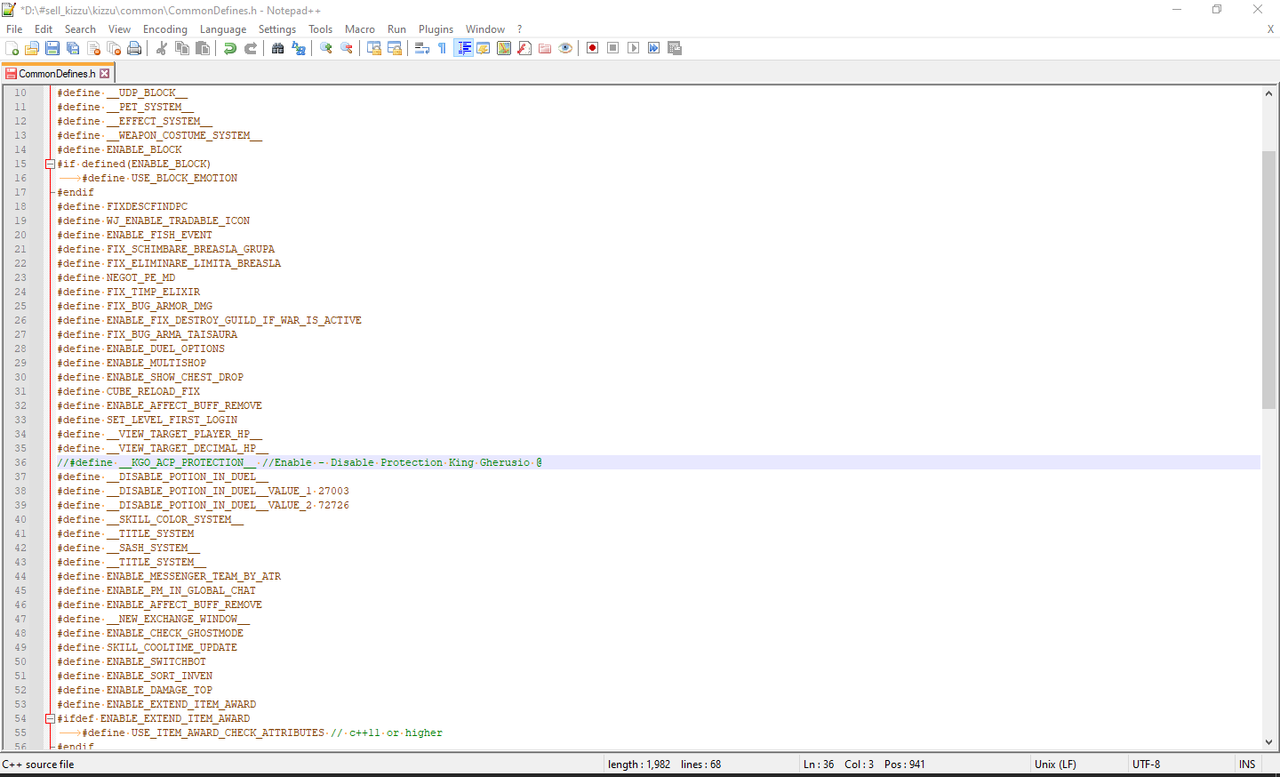Cut the selection using the scissors icon

(162, 48)
